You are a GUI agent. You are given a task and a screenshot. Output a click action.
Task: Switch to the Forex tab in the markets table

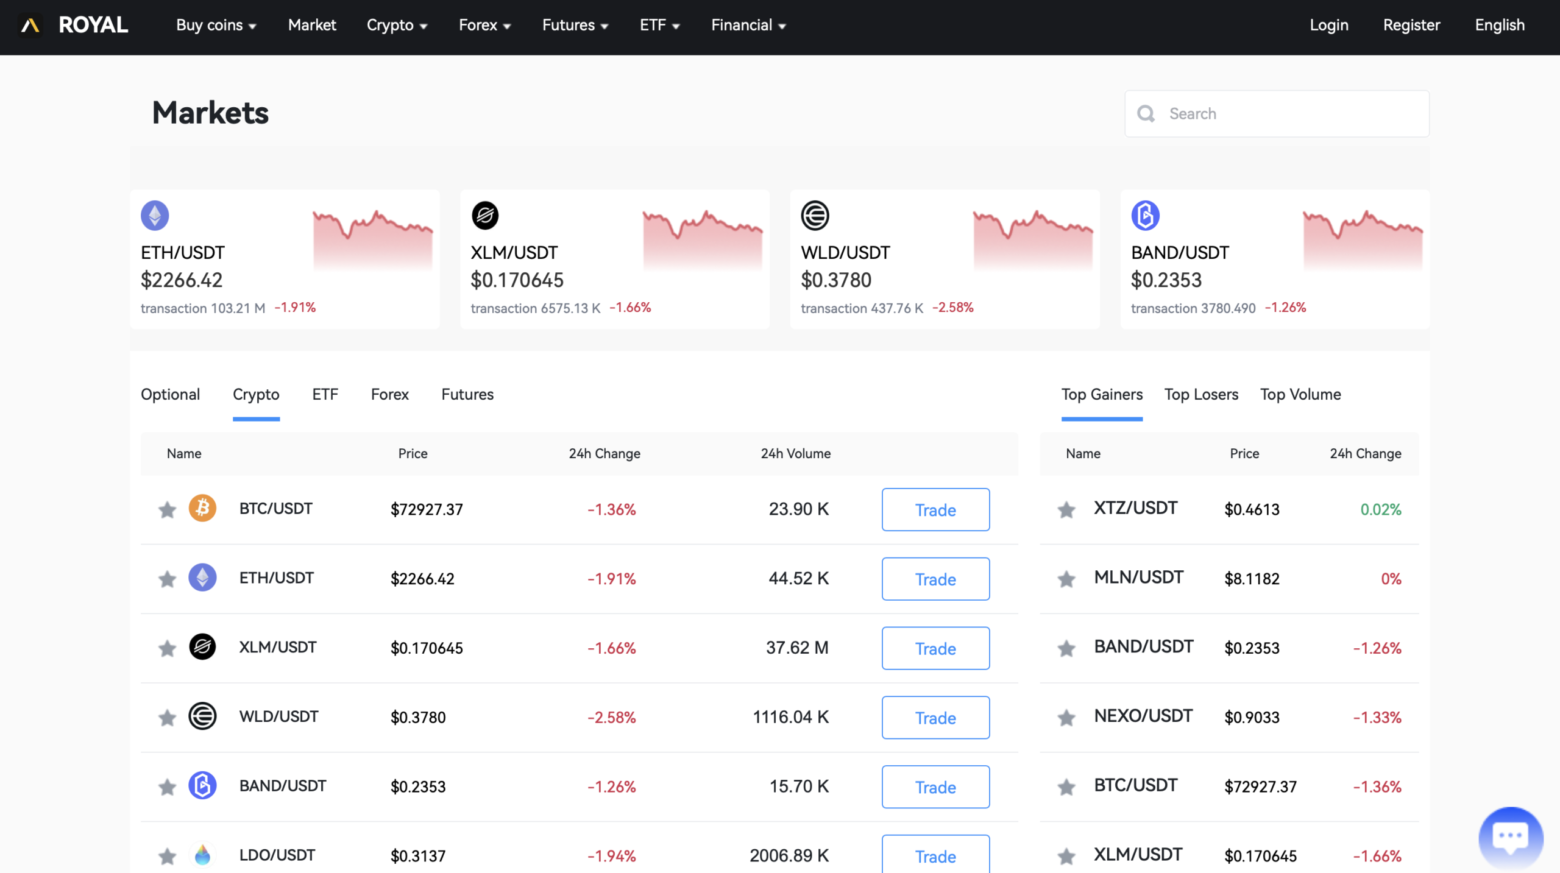(389, 394)
